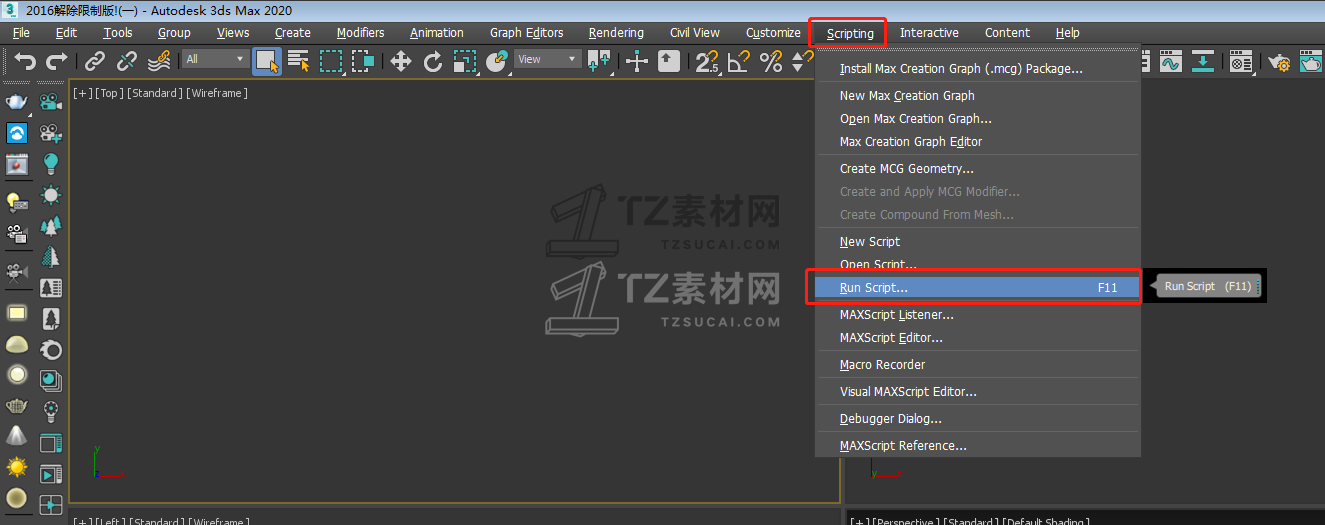The height and width of the screenshot is (525, 1325).
Task: Pick the Select and Move cross-arrows tool
Action: [x=401, y=61]
